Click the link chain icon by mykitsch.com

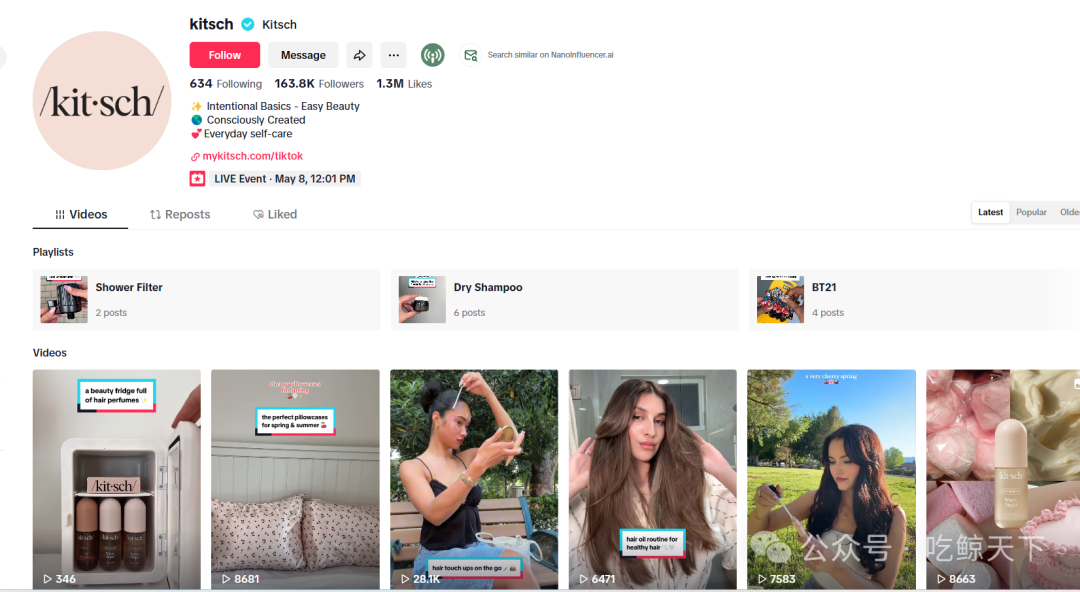tap(195, 156)
